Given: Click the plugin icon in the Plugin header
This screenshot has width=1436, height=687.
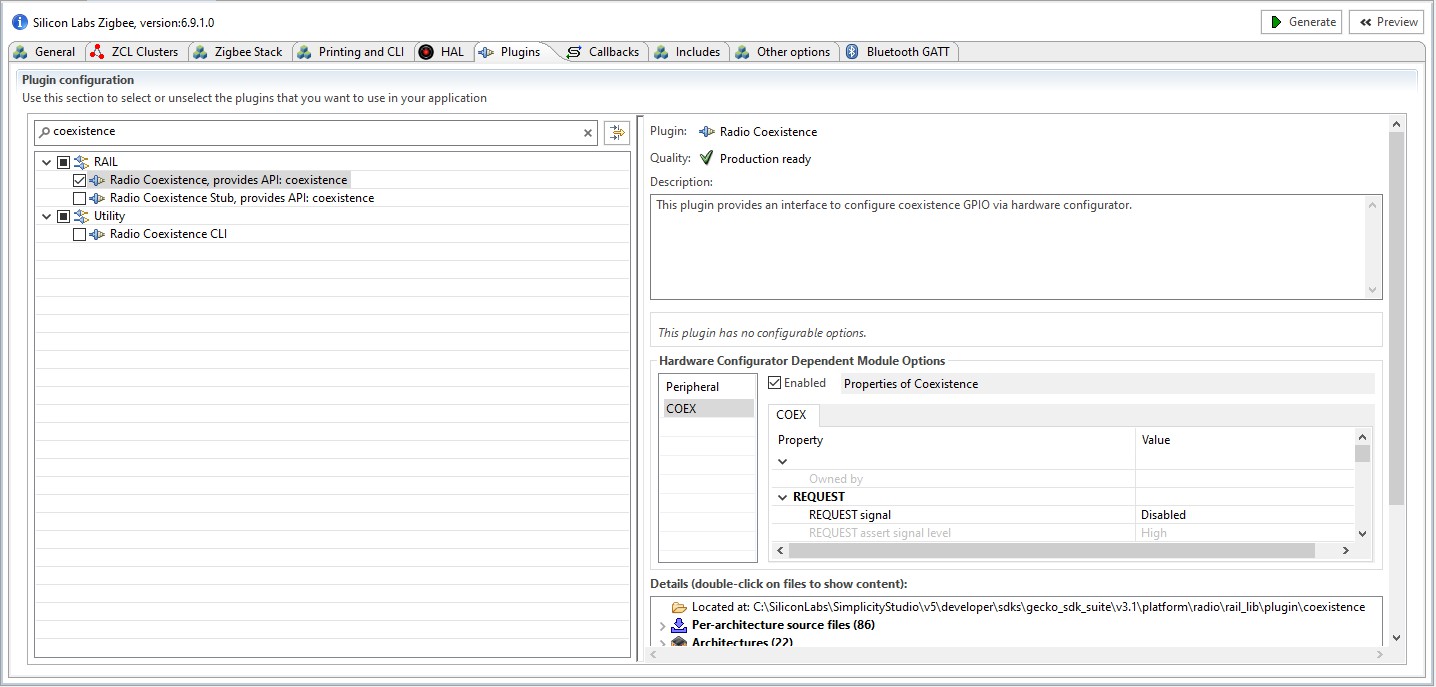Looking at the screenshot, I should 707,132.
